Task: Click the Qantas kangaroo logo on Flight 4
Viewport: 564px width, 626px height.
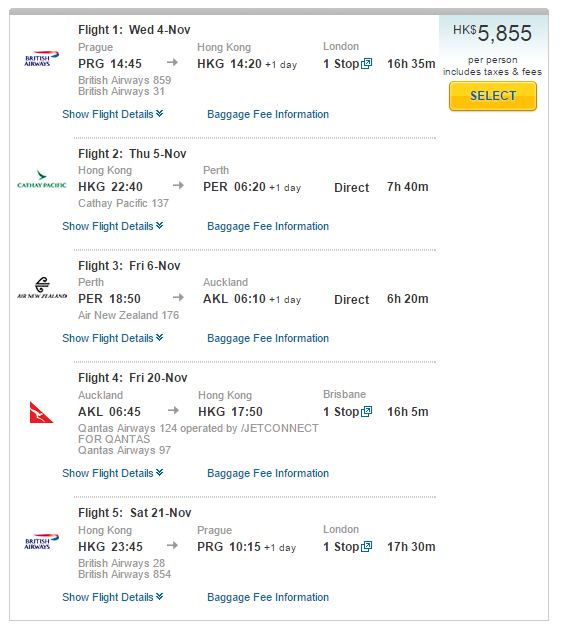Action: [x=41, y=412]
